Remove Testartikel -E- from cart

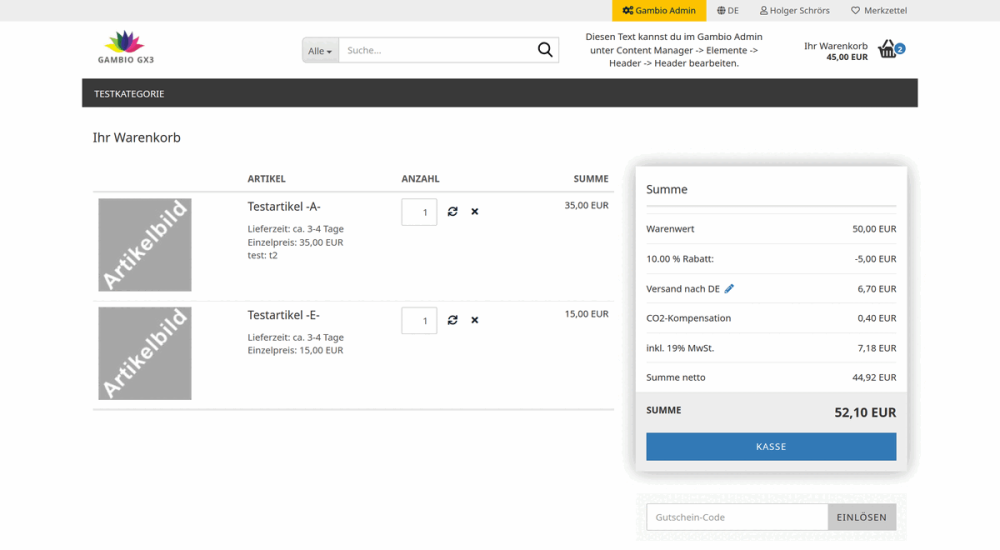coord(474,320)
